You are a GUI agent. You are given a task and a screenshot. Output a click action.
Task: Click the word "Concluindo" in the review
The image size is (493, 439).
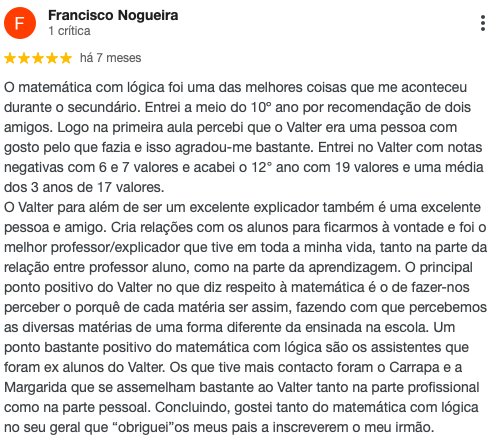192,407
